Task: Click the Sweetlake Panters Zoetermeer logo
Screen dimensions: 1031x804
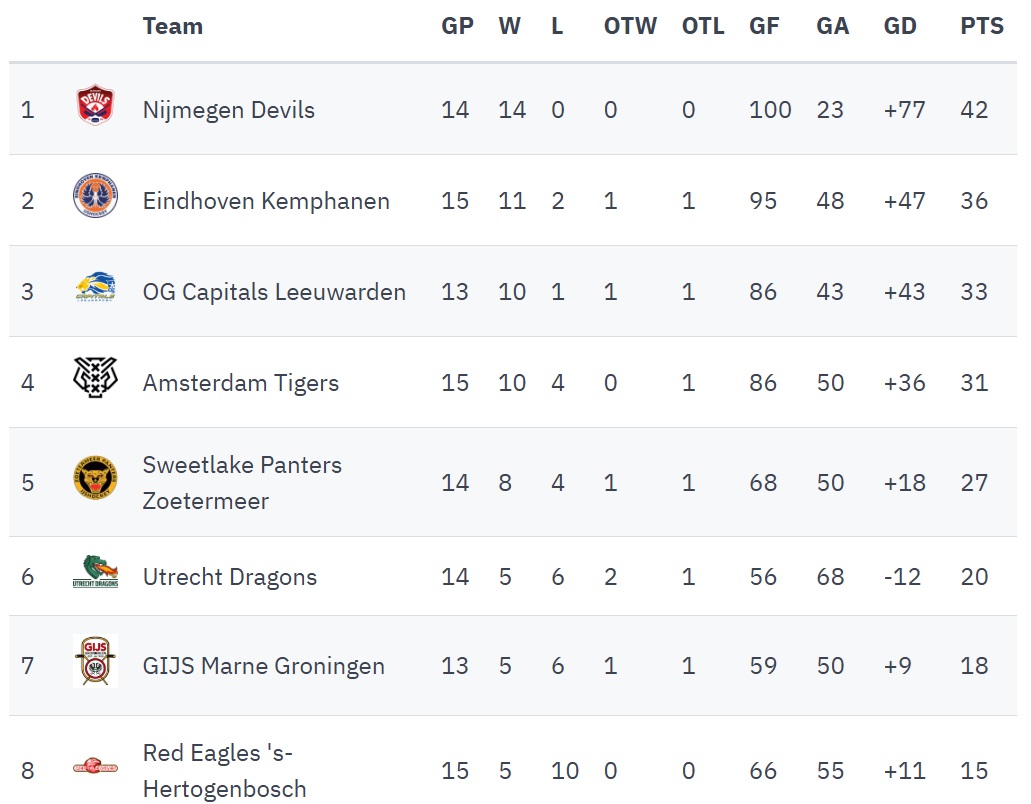Action: click(x=95, y=478)
